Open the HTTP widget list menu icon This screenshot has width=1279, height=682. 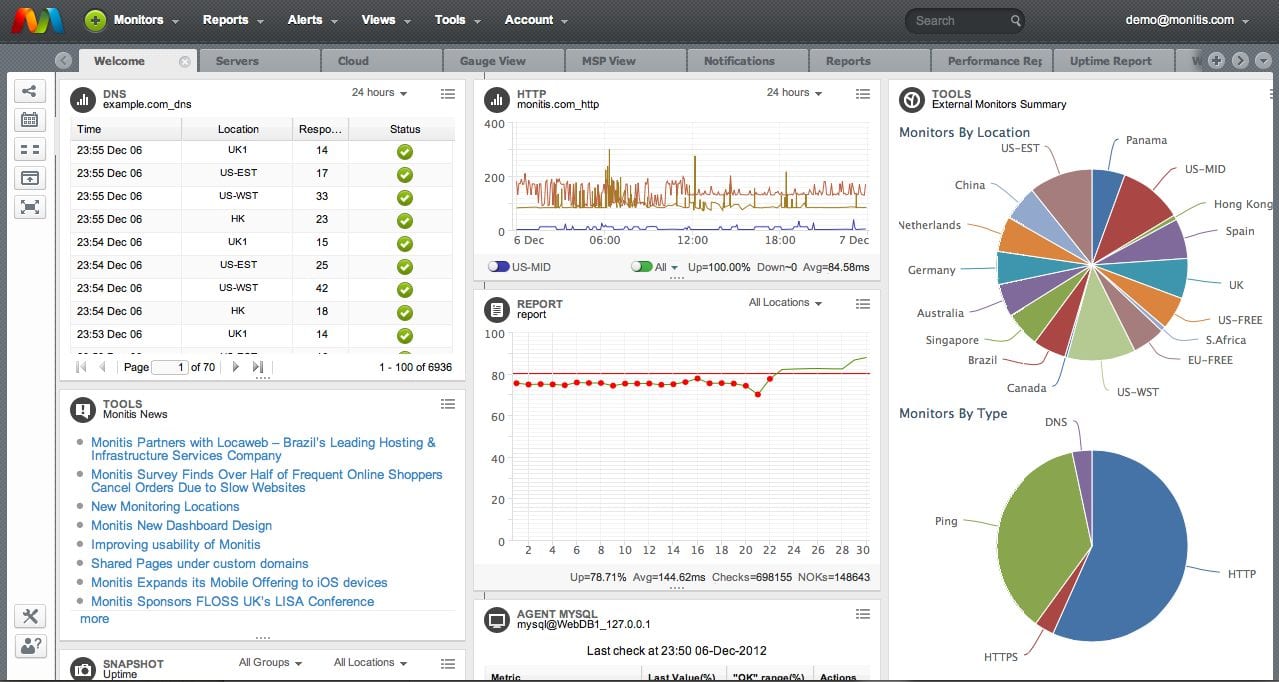click(863, 94)
